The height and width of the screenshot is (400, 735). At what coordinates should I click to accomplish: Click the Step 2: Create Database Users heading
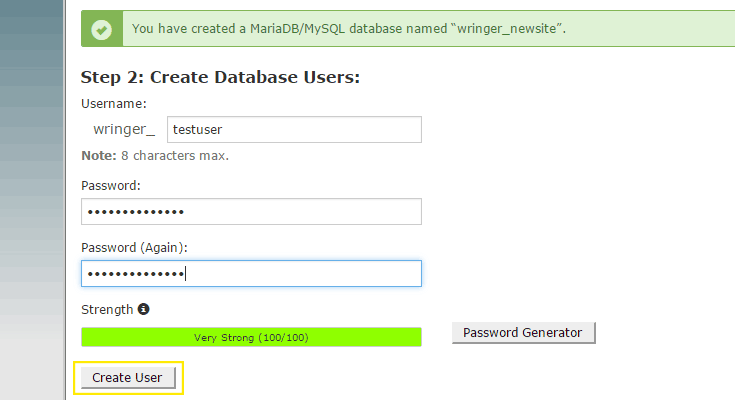pyautogui.click(x=220, y=77)
